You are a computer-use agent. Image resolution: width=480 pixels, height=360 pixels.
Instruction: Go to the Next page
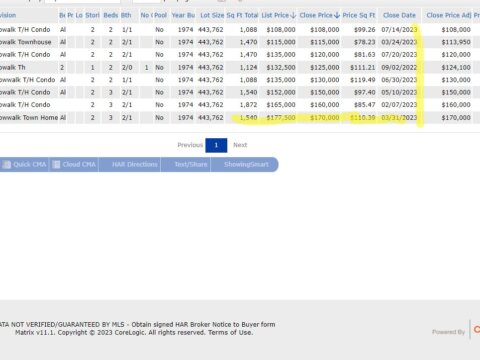[x=240, y=145]
